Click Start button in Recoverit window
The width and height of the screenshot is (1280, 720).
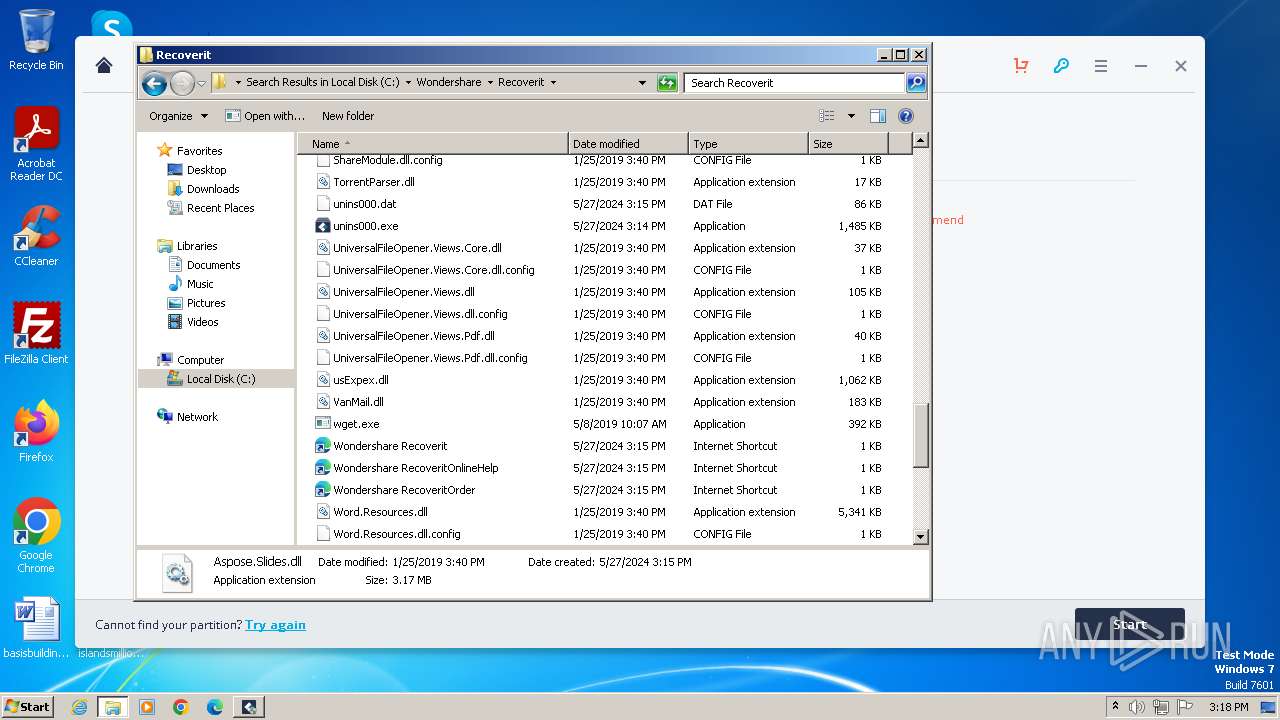click(1130, 625)
